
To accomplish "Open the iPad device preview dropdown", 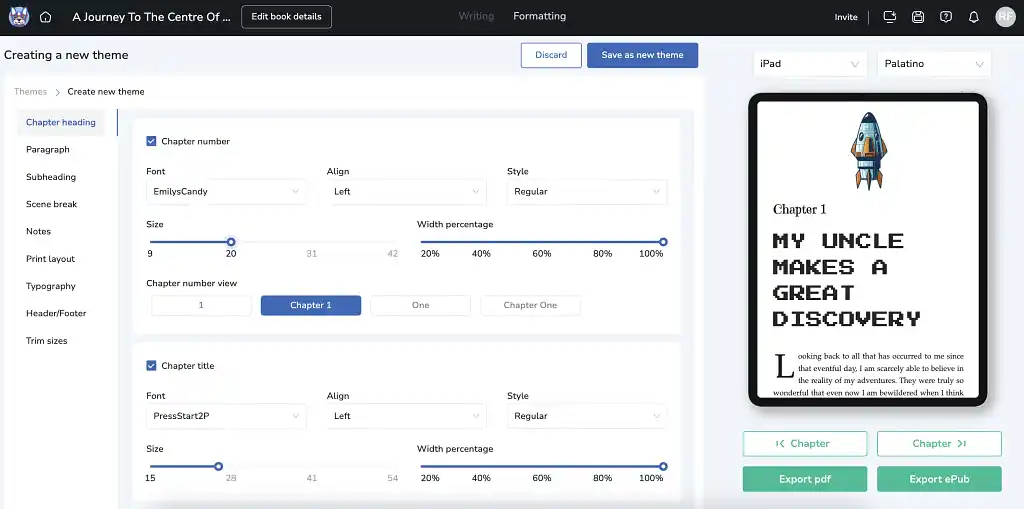I will [x=809, y=64].
